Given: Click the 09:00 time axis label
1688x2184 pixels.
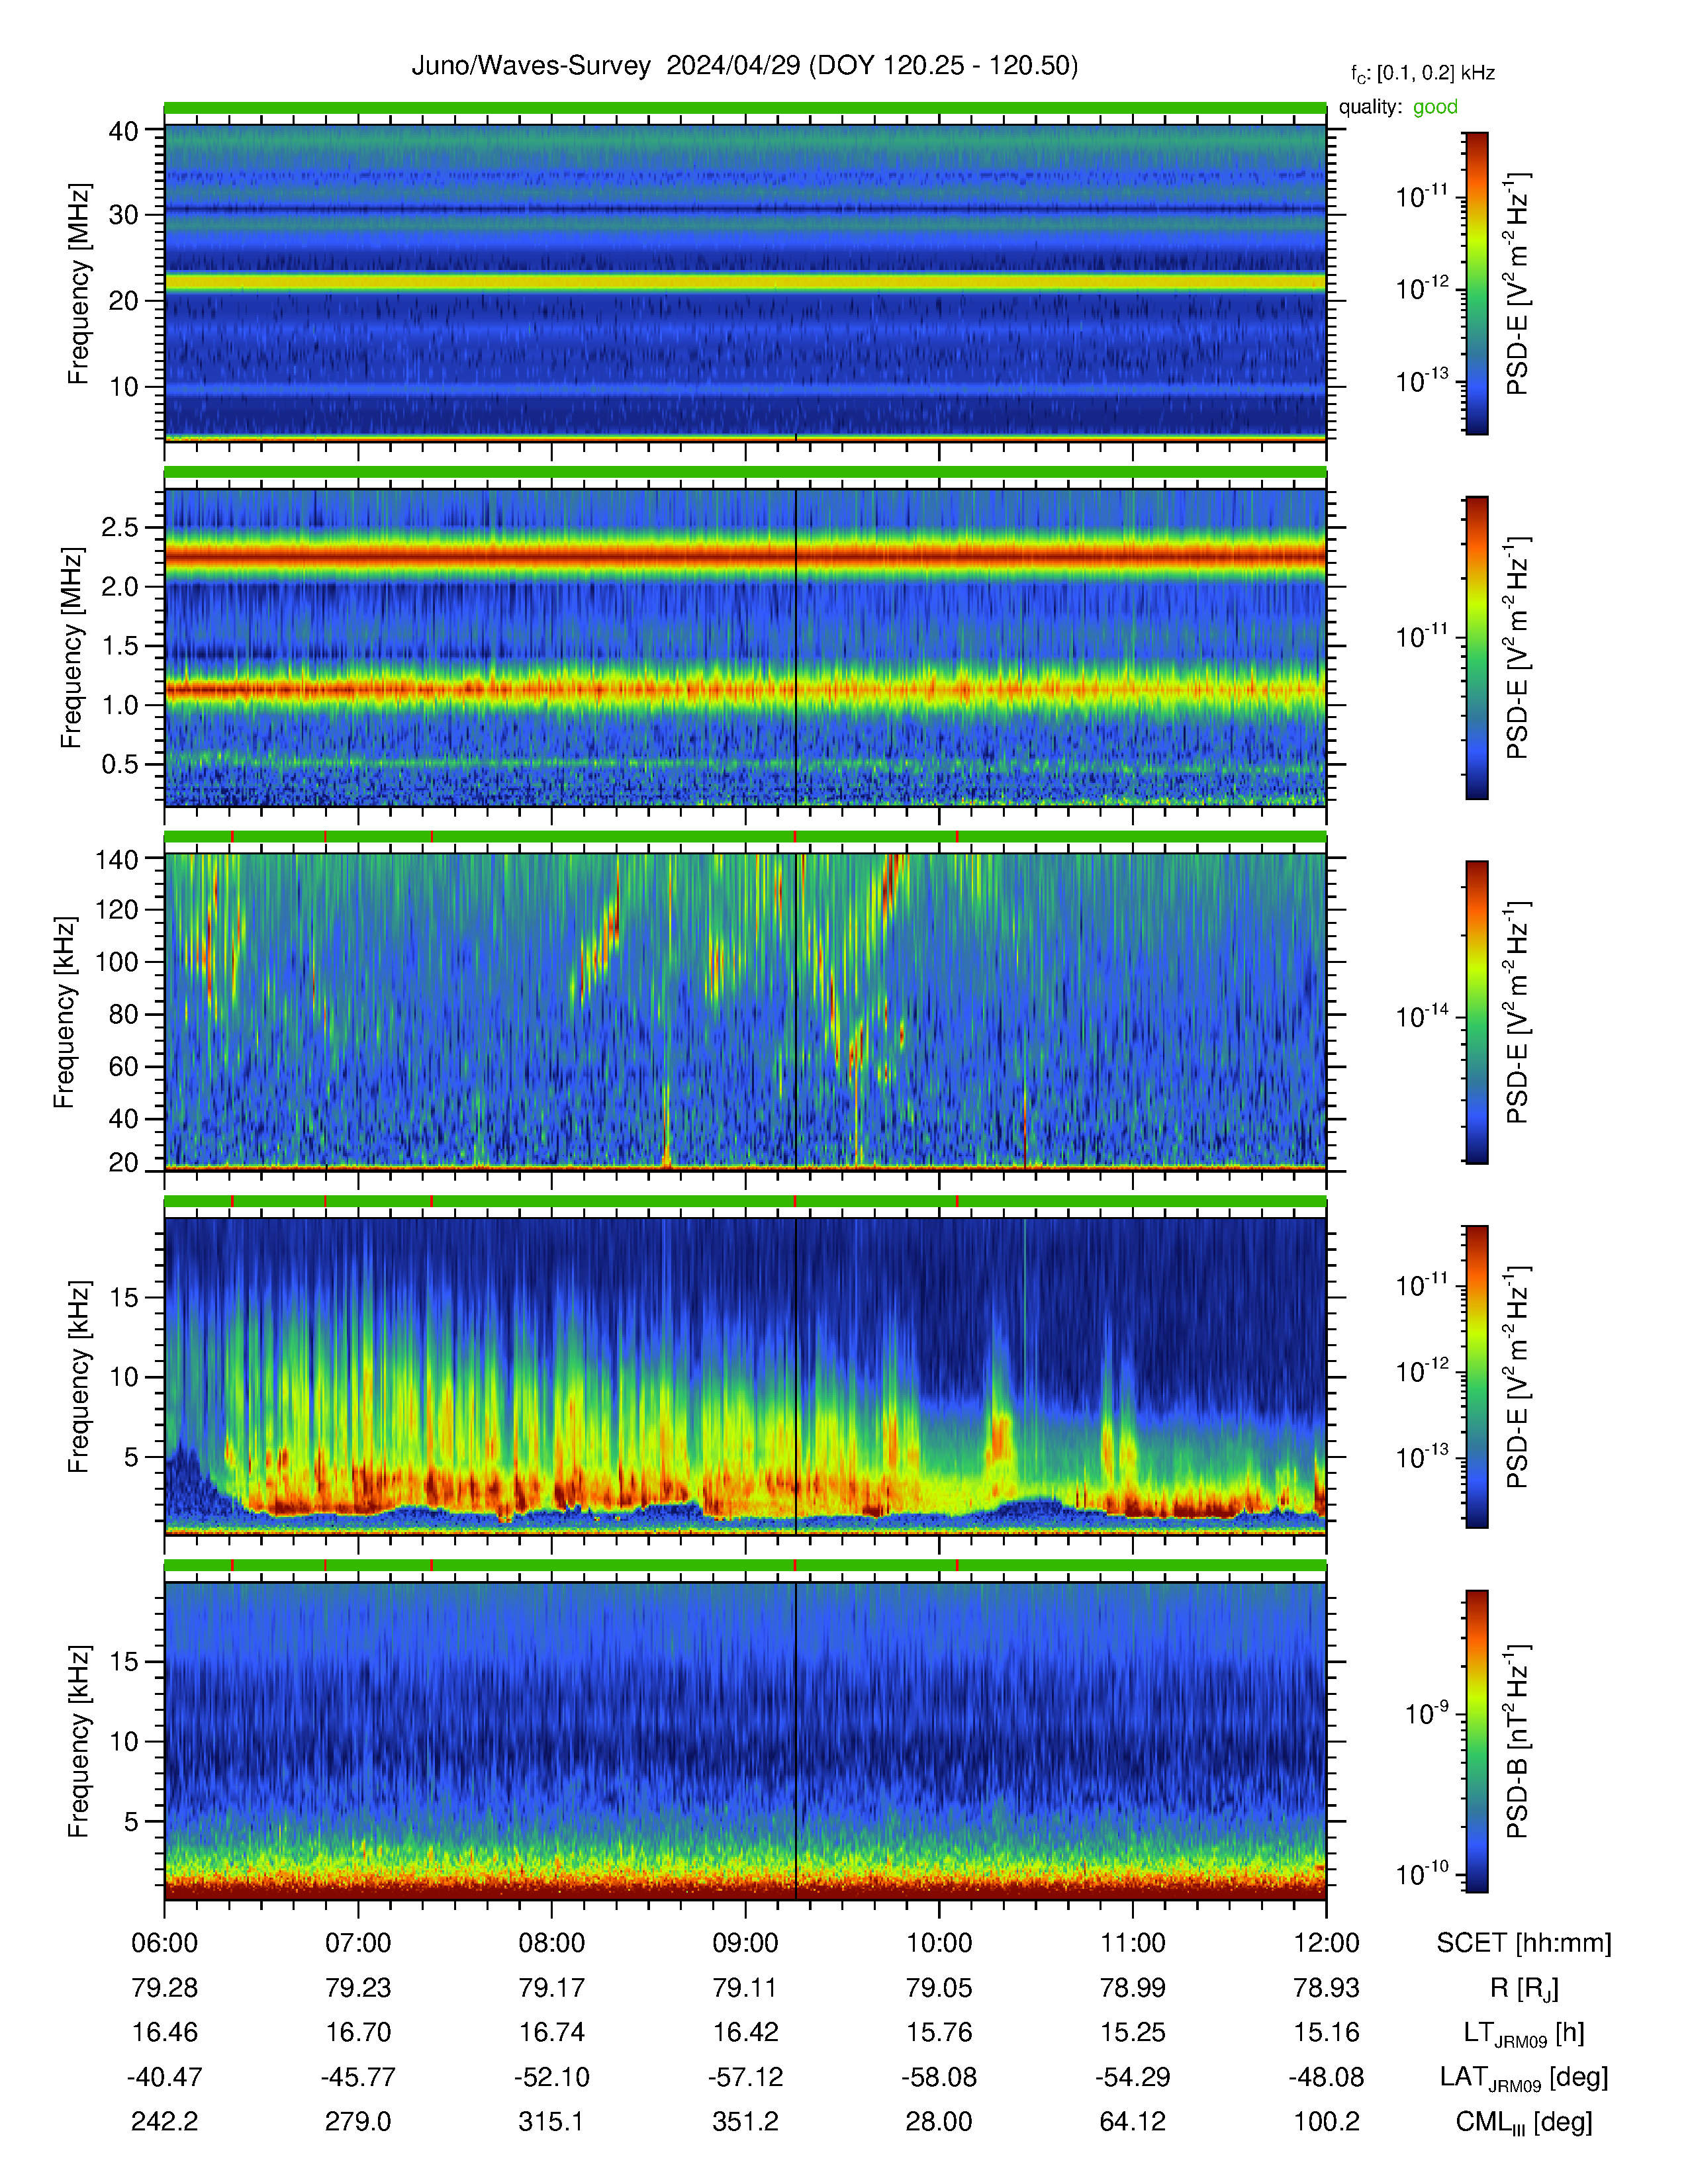Looking at the screenshot, I should tap(745, 1943).
